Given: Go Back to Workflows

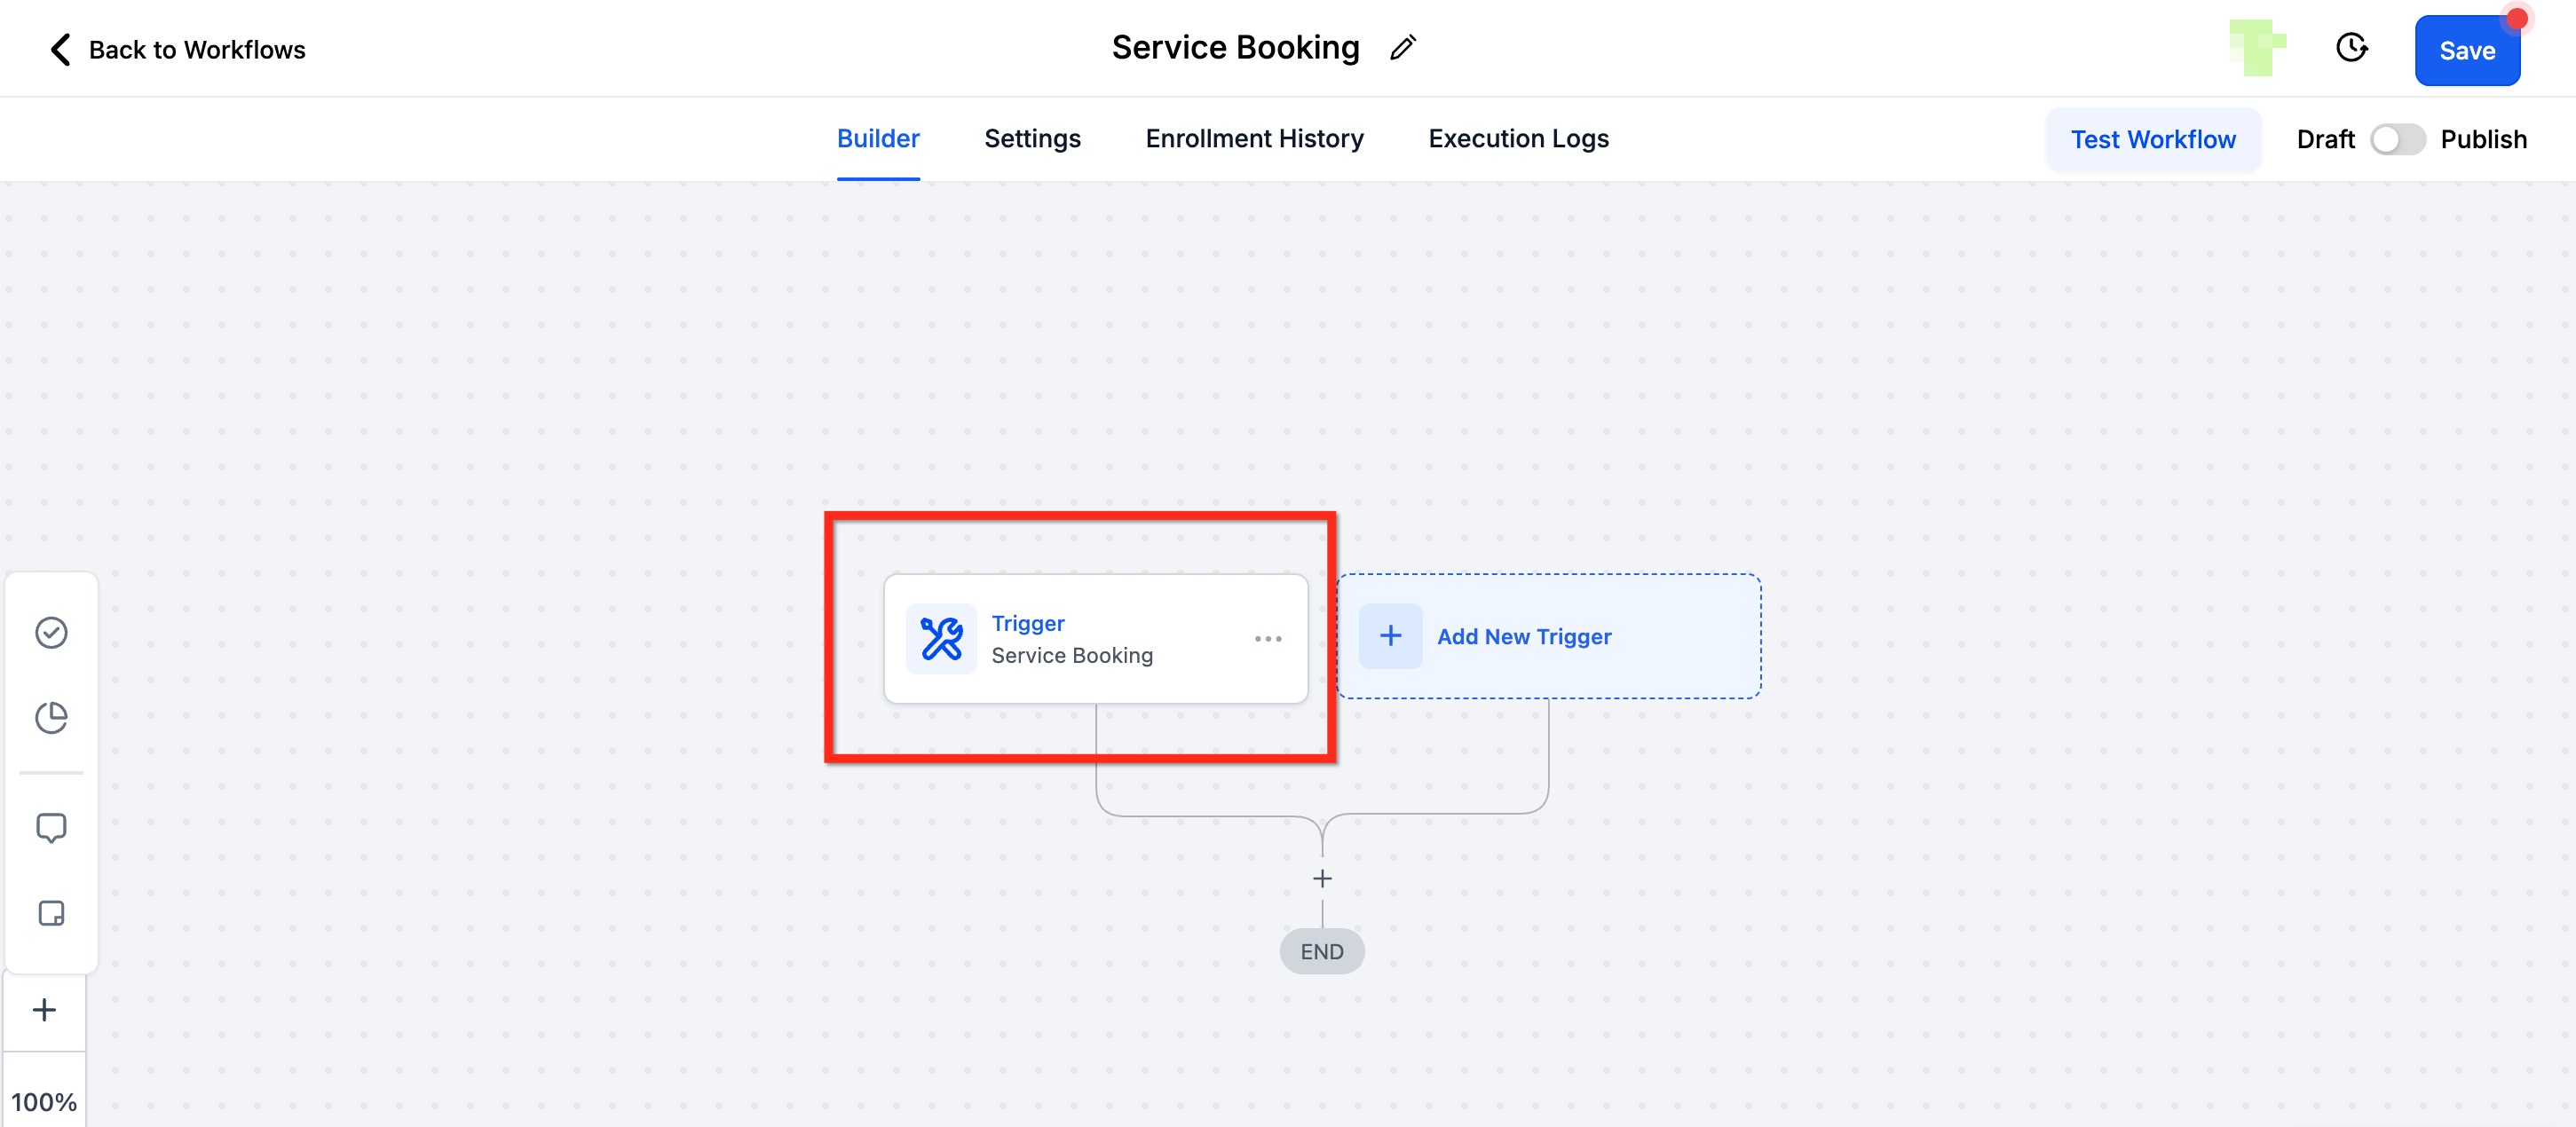Looking at the screenshot, I should pos(178,50).
